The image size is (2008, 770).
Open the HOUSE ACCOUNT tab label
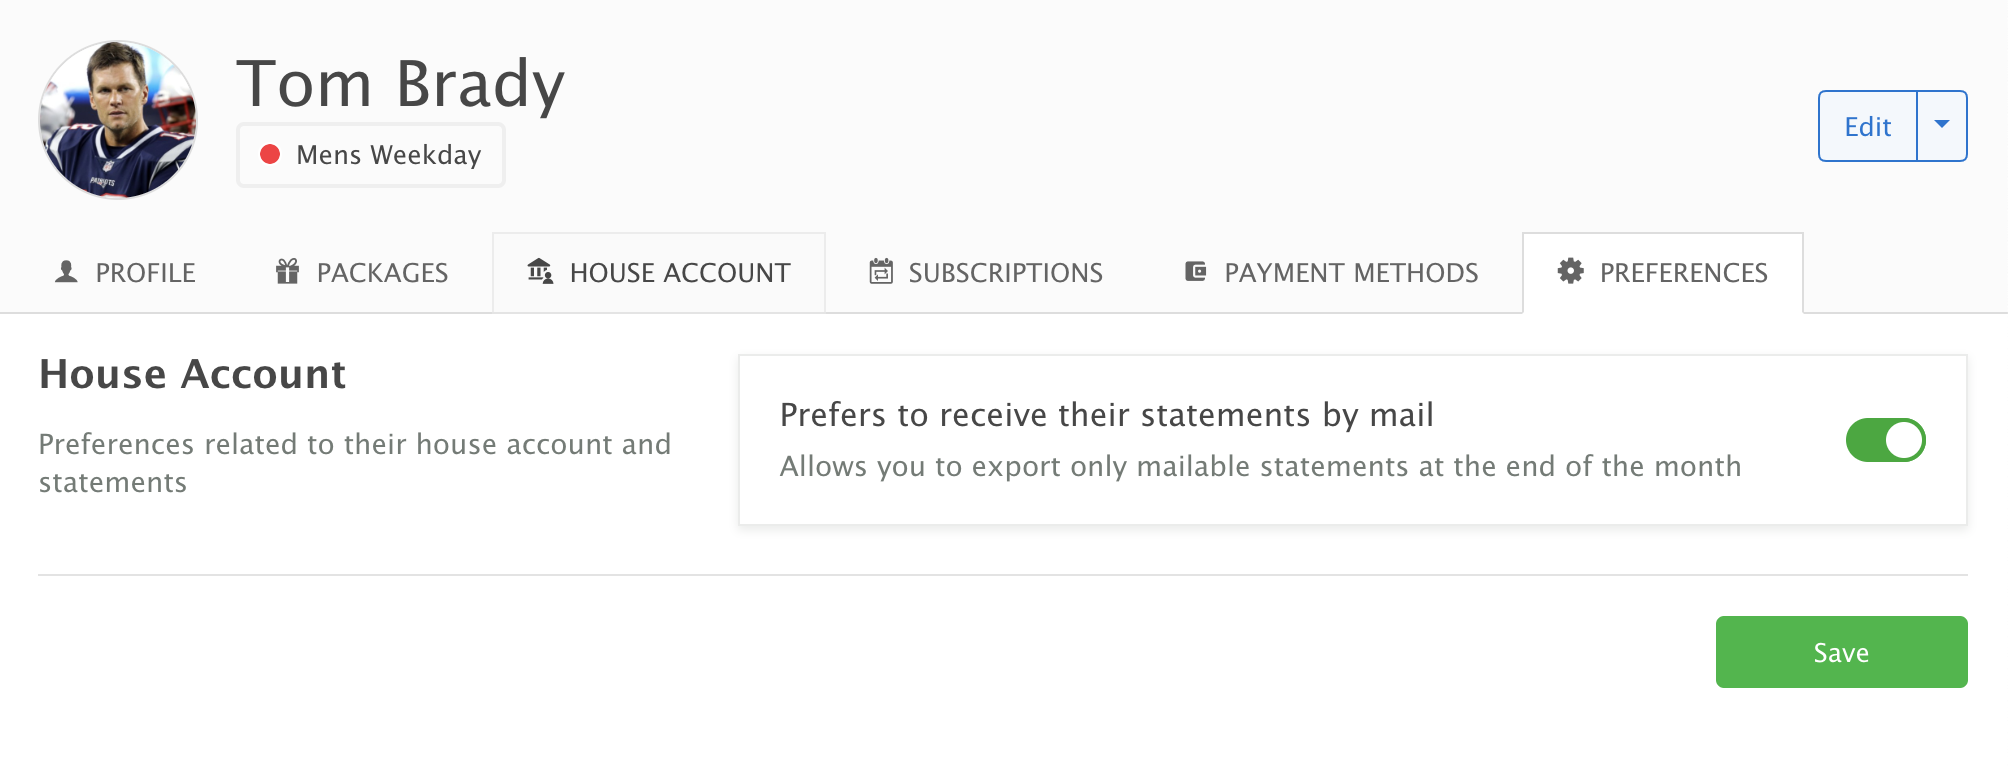click(680, 273)
